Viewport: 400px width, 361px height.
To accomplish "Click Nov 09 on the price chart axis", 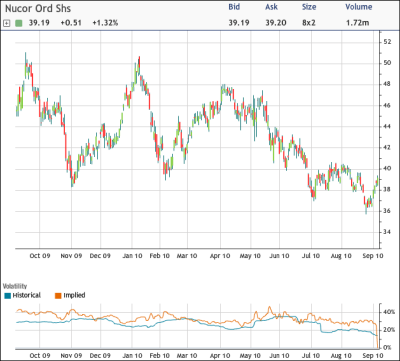I will tap(71, 256).
